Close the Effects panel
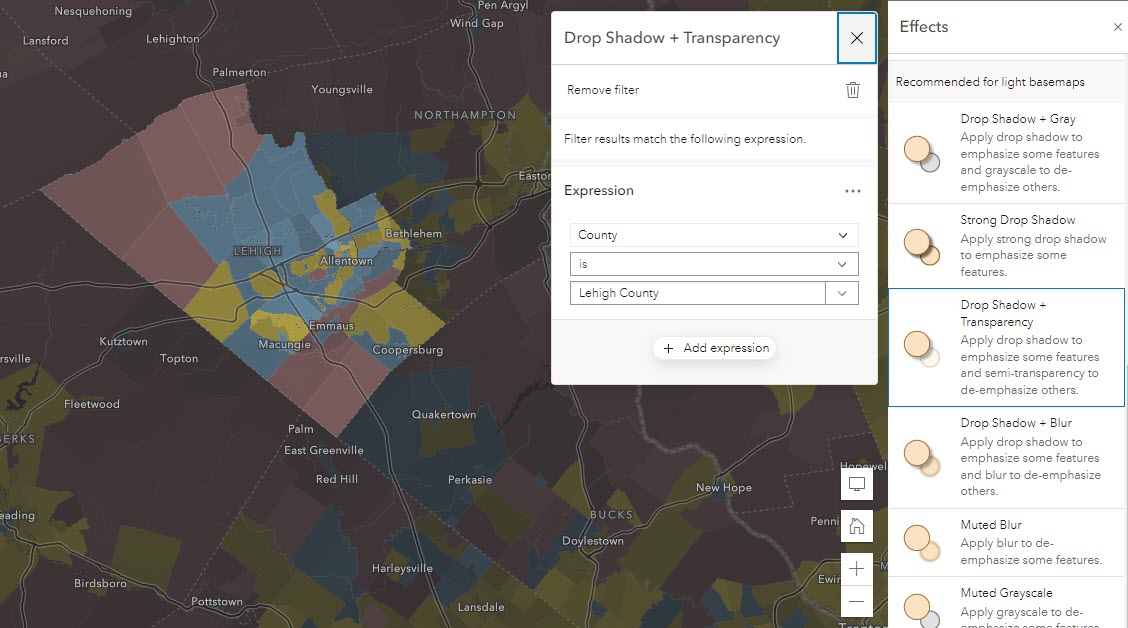Viewport: 1128px width, 628px height. coord(1117,27)
